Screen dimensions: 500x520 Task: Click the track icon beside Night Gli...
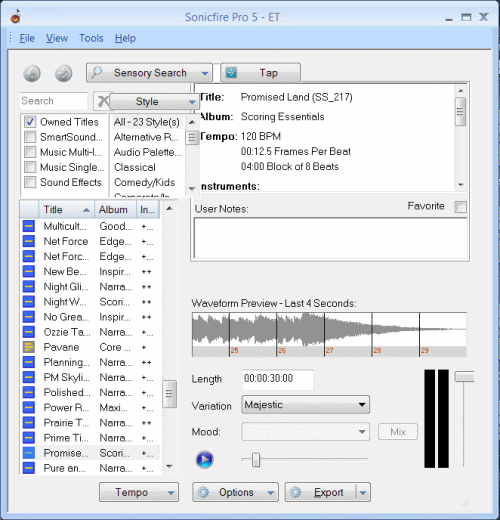29,286
